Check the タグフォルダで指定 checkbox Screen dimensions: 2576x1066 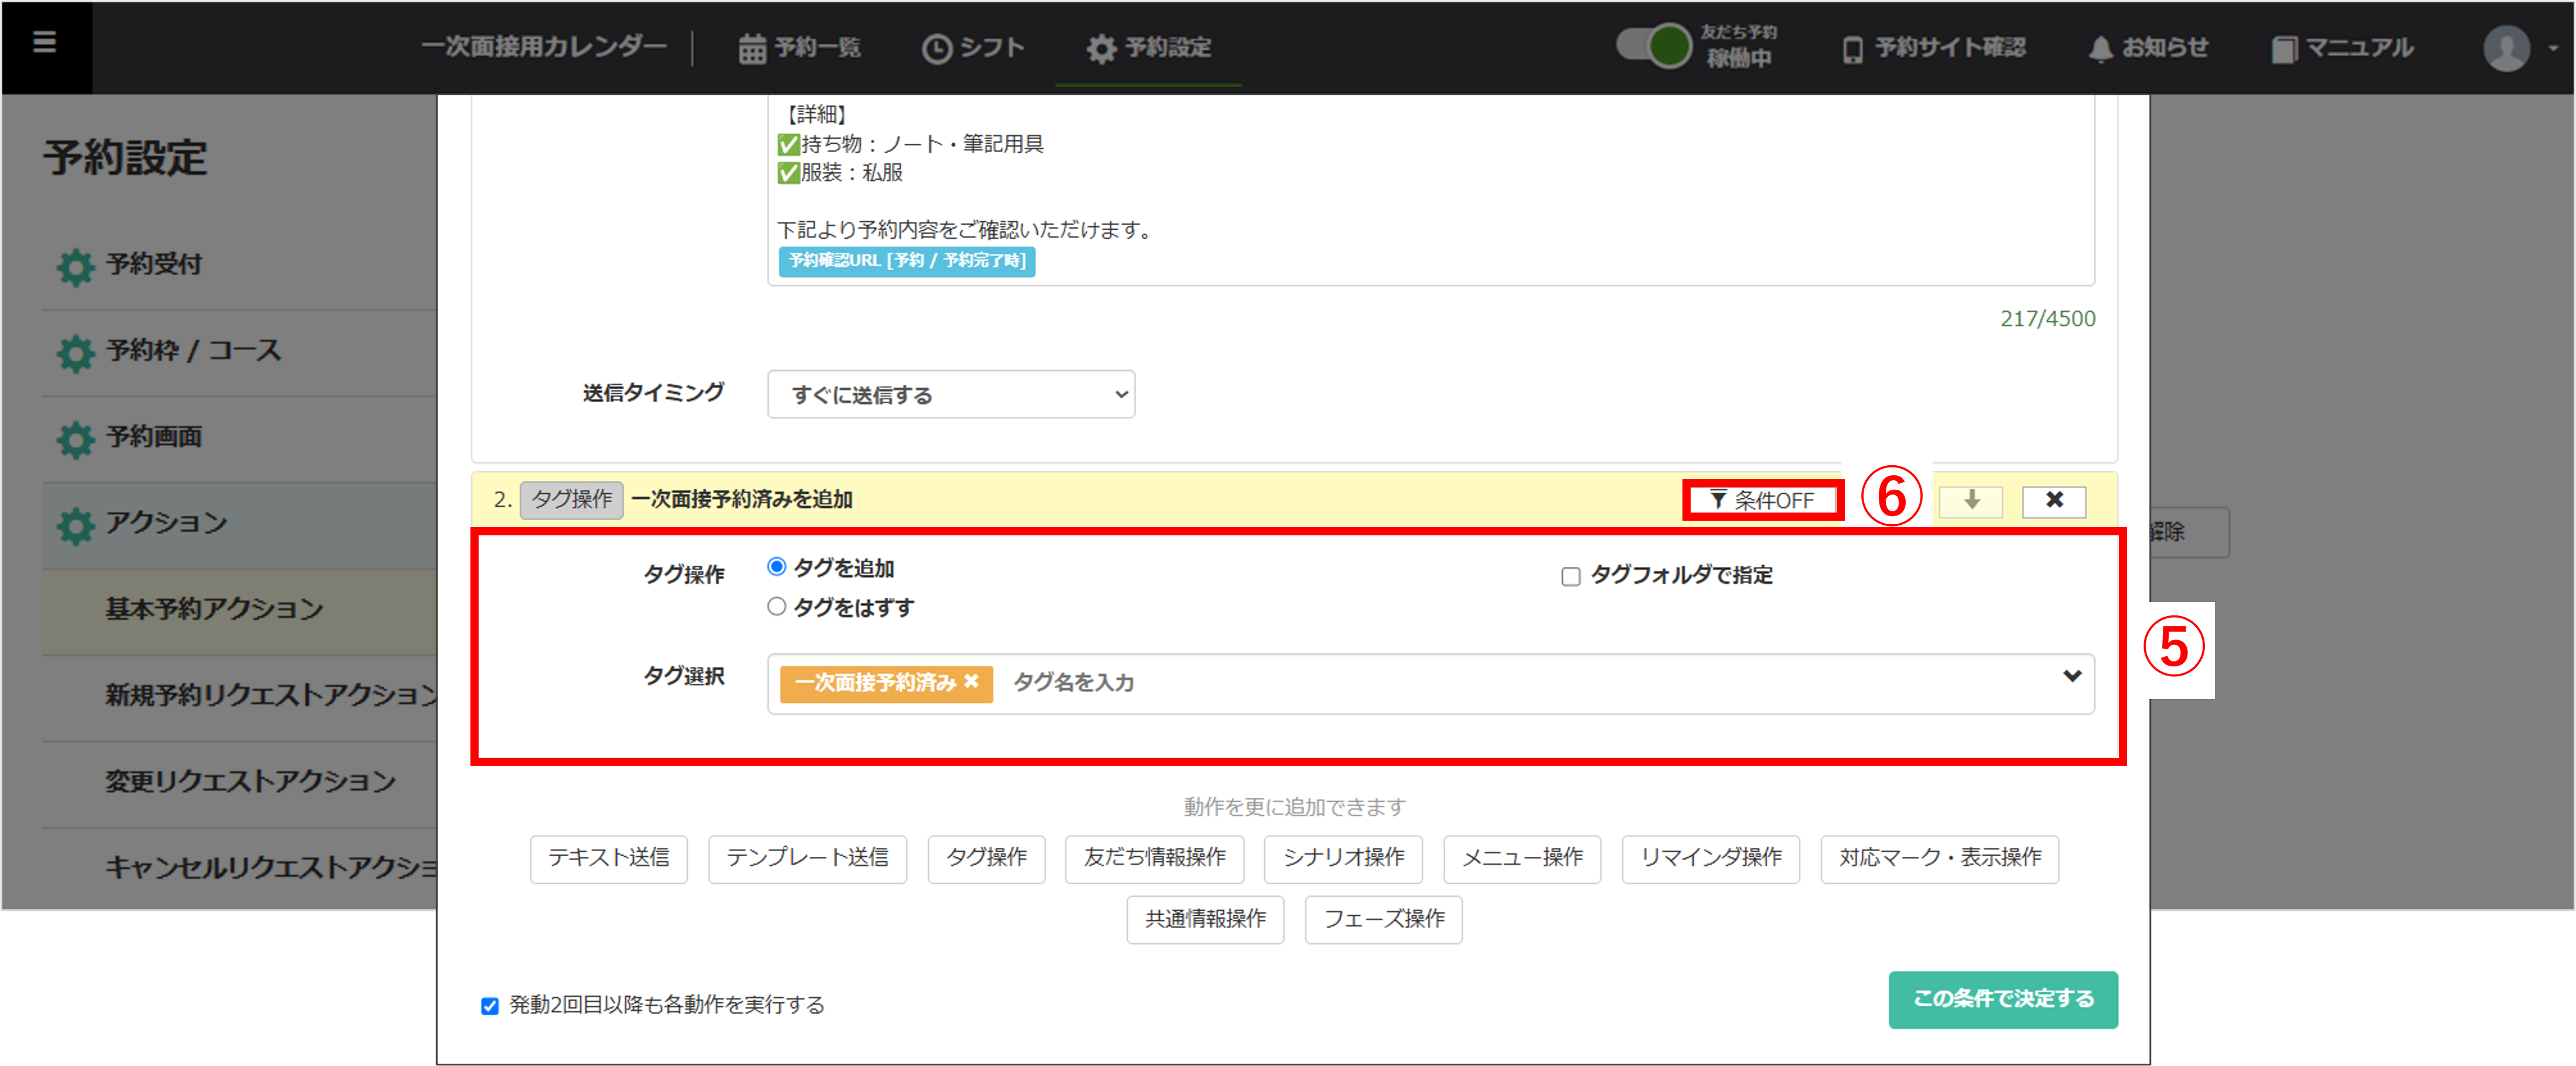click(x=1570, y=576)
